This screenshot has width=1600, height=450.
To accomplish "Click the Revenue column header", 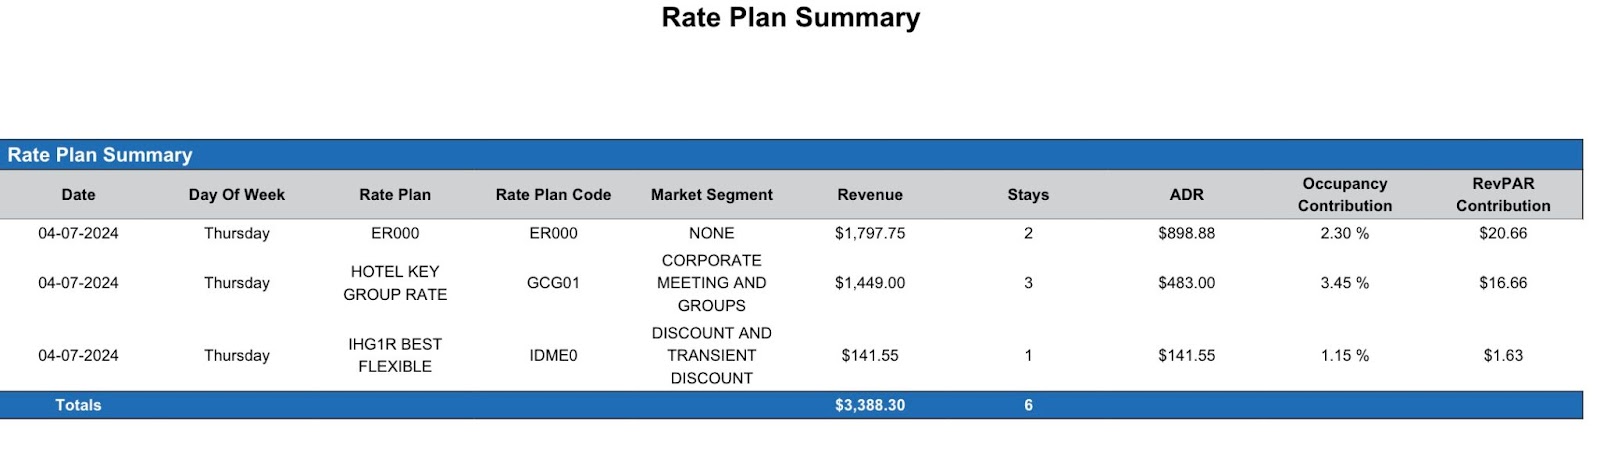I will click(x=870, y=195).
